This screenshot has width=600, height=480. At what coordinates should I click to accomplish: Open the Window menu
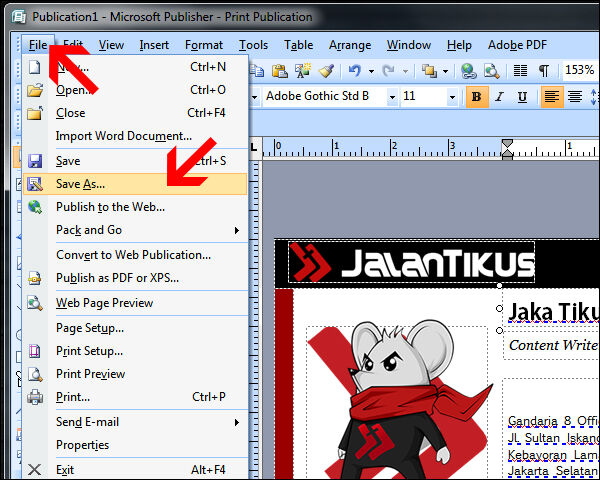(x=408, y=45)
